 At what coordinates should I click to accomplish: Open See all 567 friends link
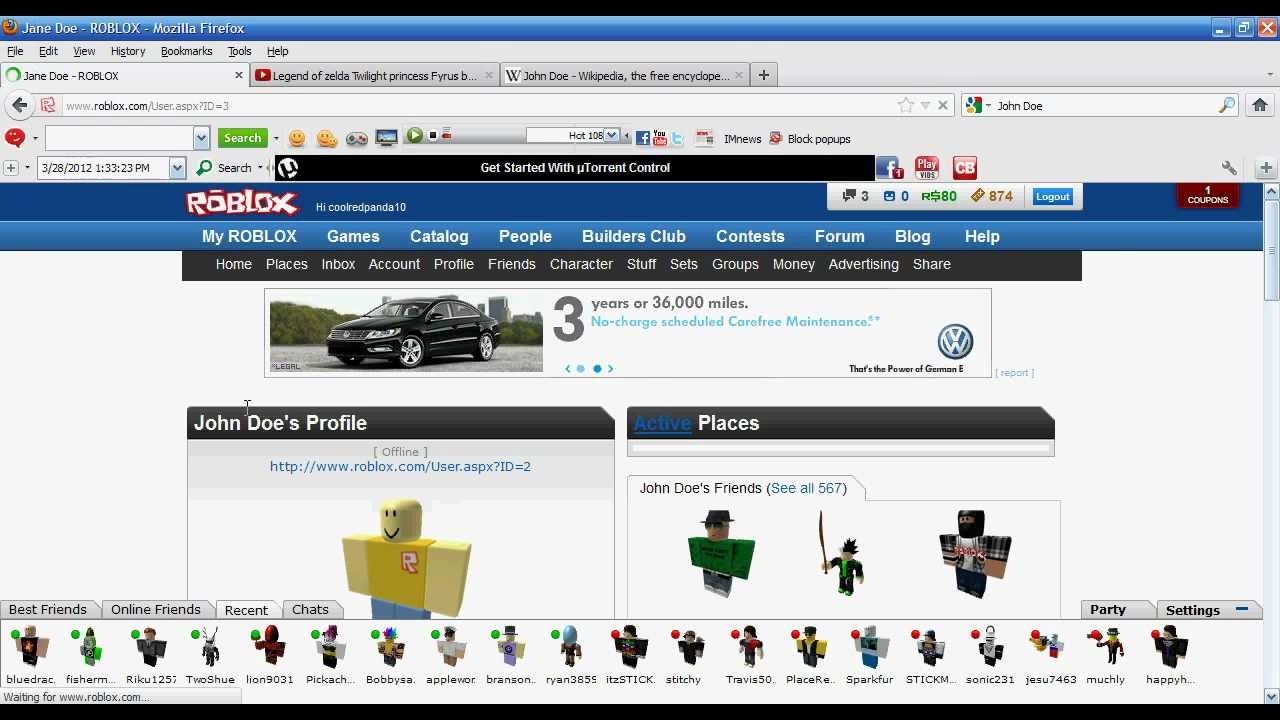pyautogui.click(x=807, y=488)
